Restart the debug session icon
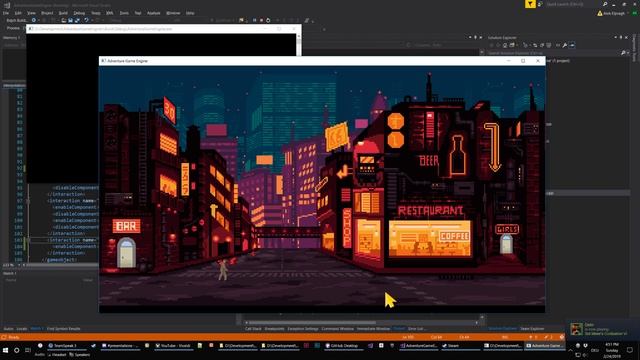The width and height of the screenshot is (640, 360). pos(268,20)
